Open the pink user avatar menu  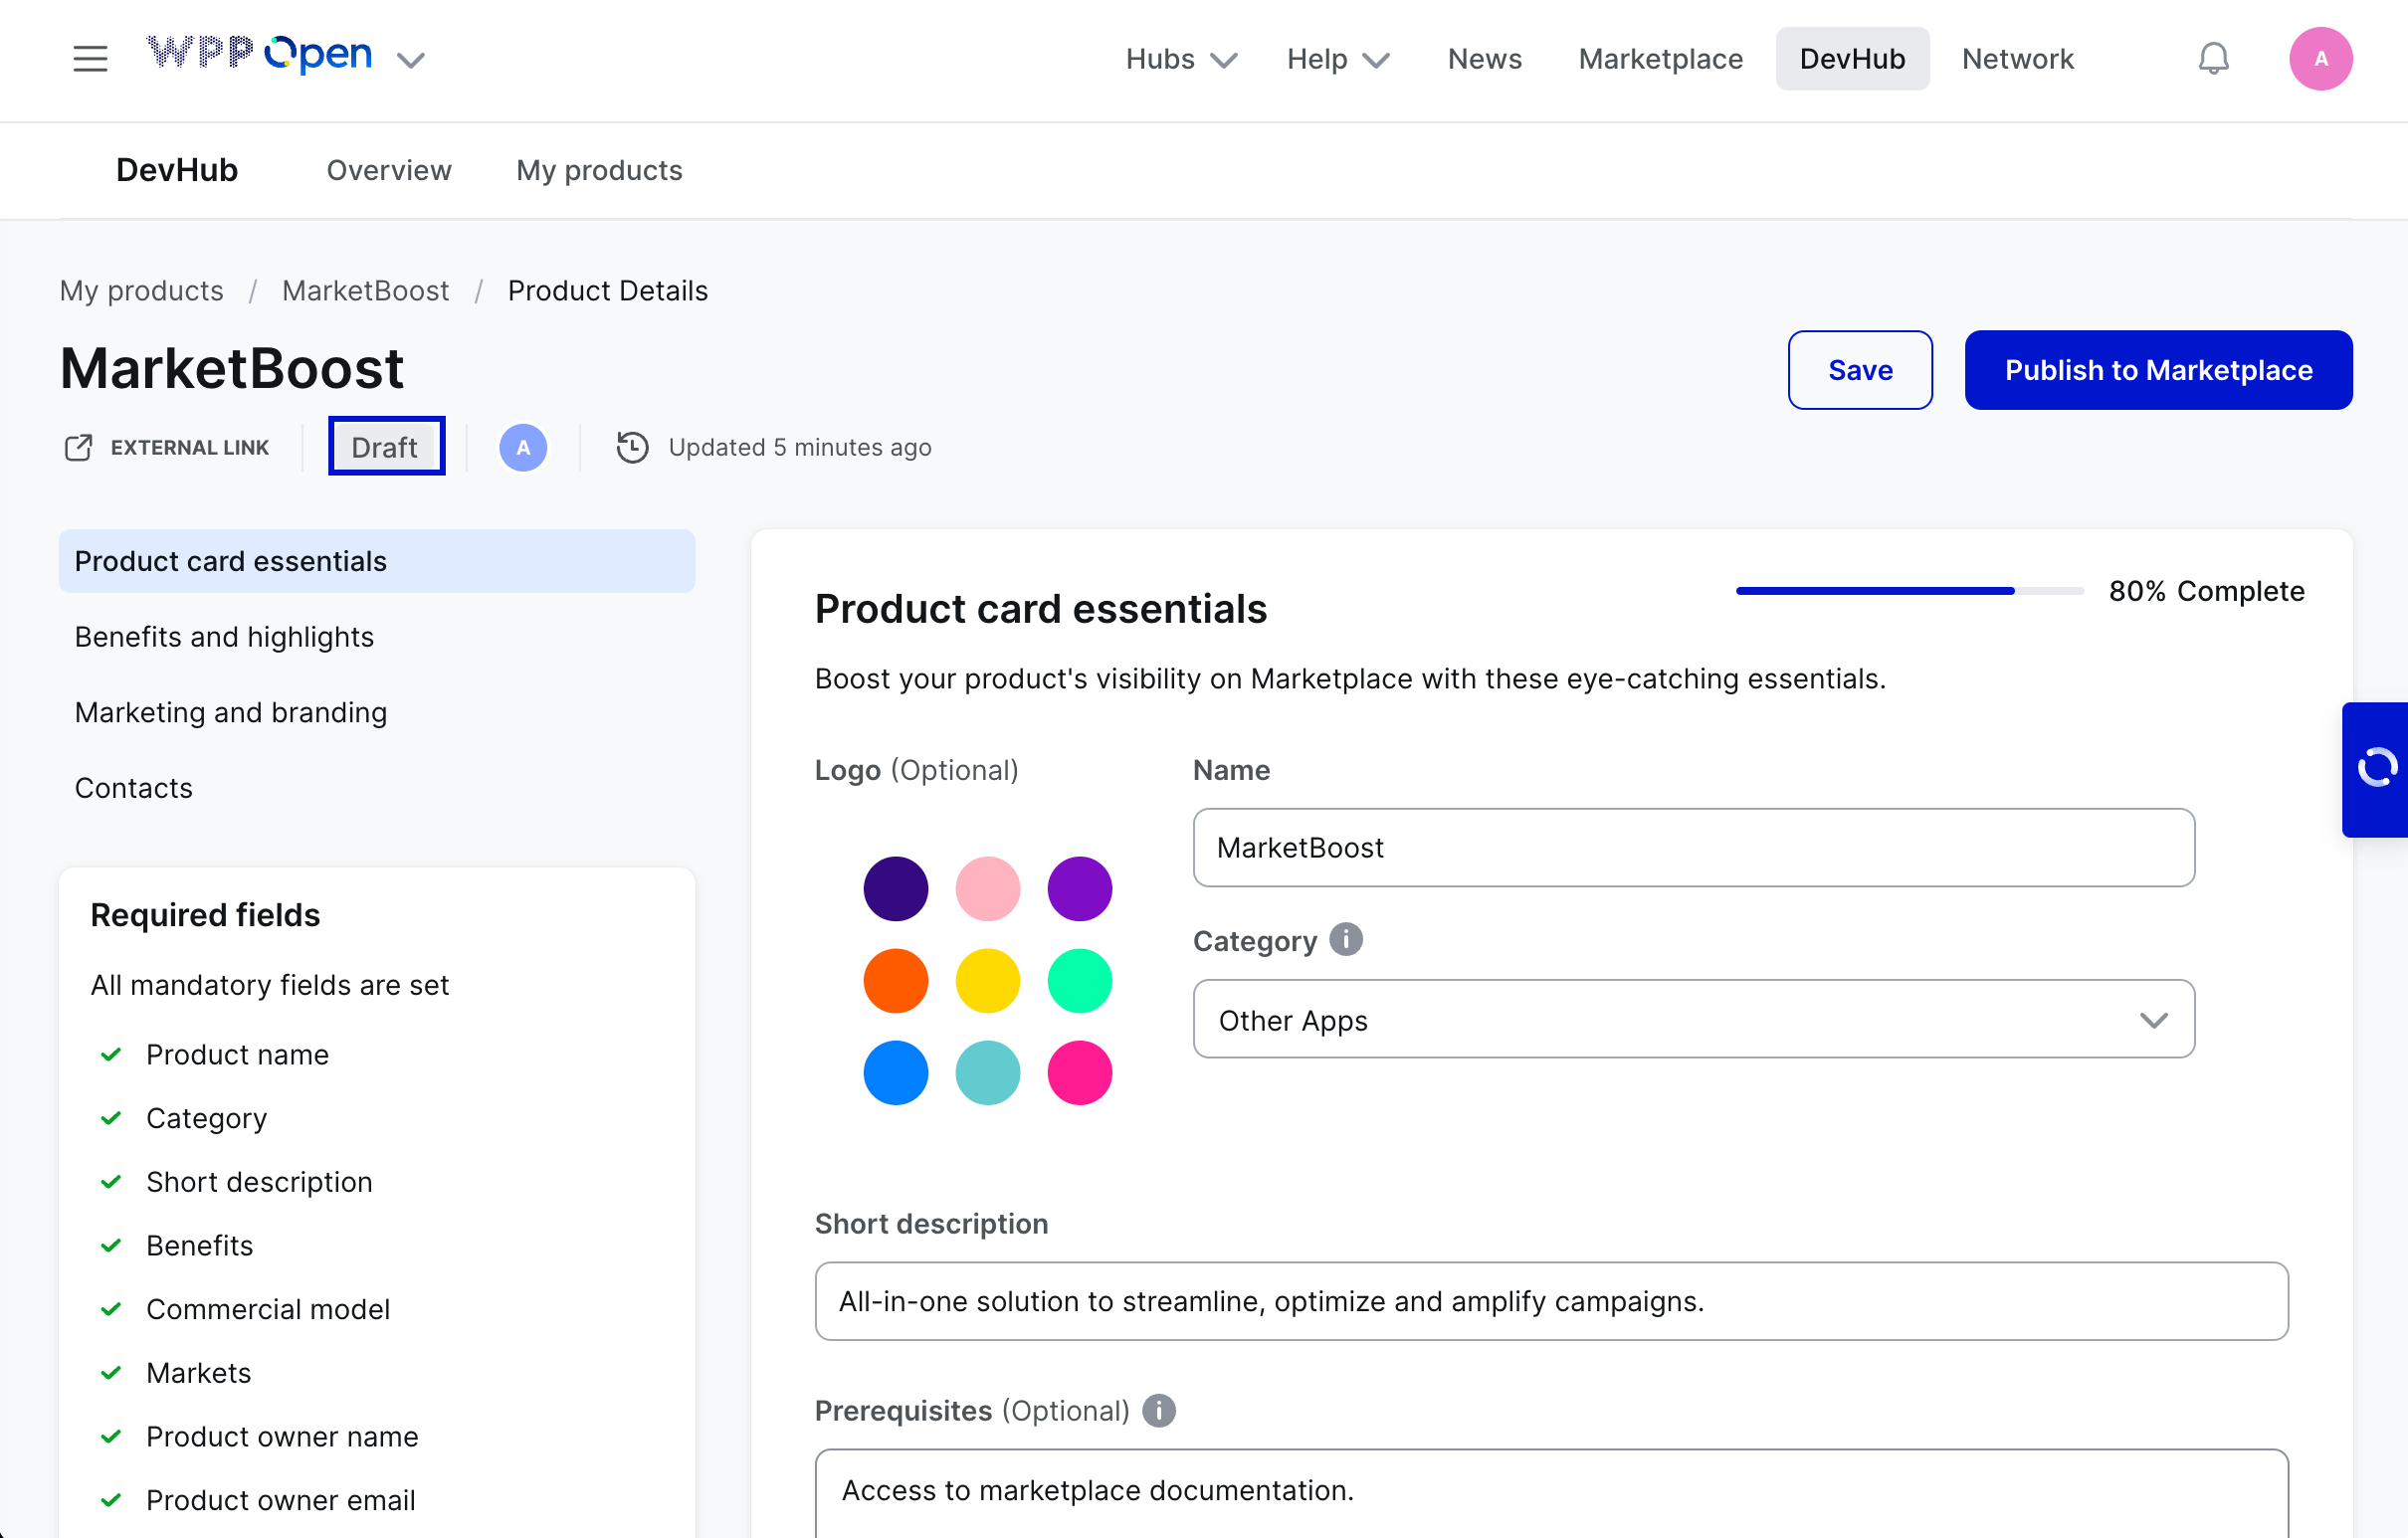[2320, 59]
